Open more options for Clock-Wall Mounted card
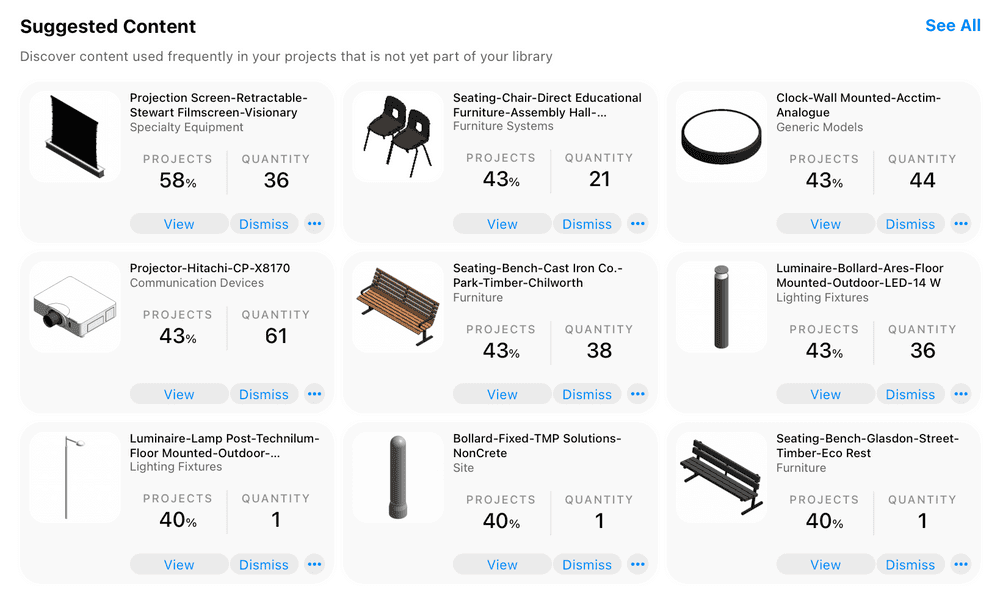Screen dimensions: 1000x603 tap(961, 223)
